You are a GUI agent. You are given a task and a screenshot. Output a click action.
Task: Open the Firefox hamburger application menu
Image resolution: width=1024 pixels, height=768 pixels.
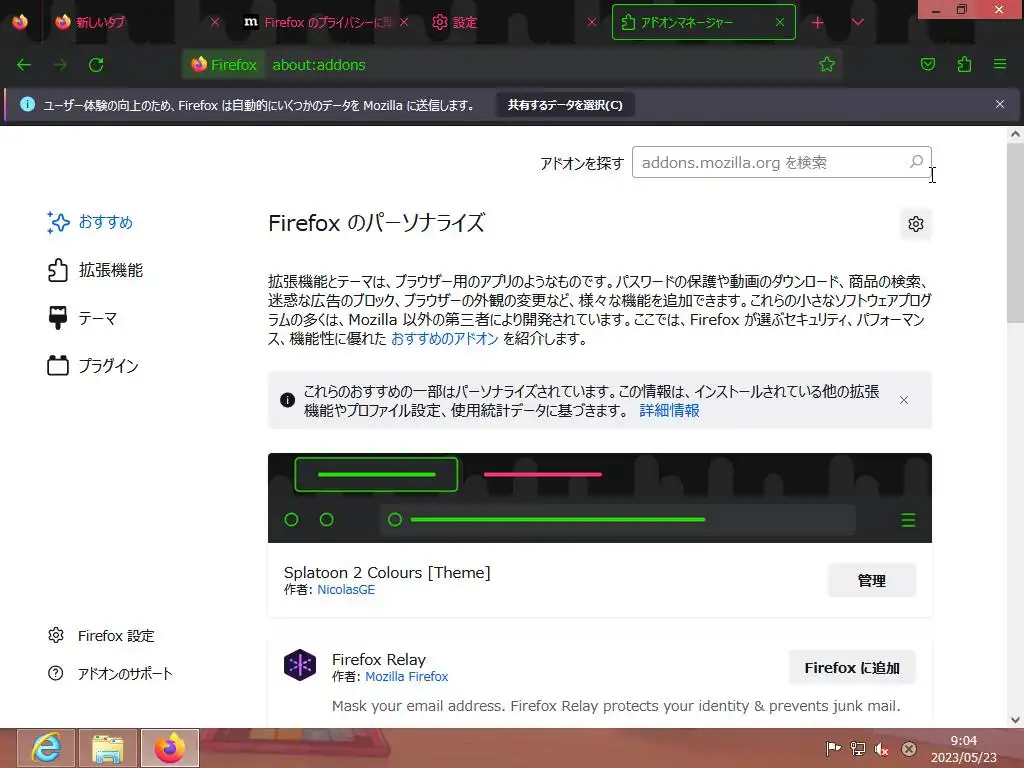(x=999, y=64)
